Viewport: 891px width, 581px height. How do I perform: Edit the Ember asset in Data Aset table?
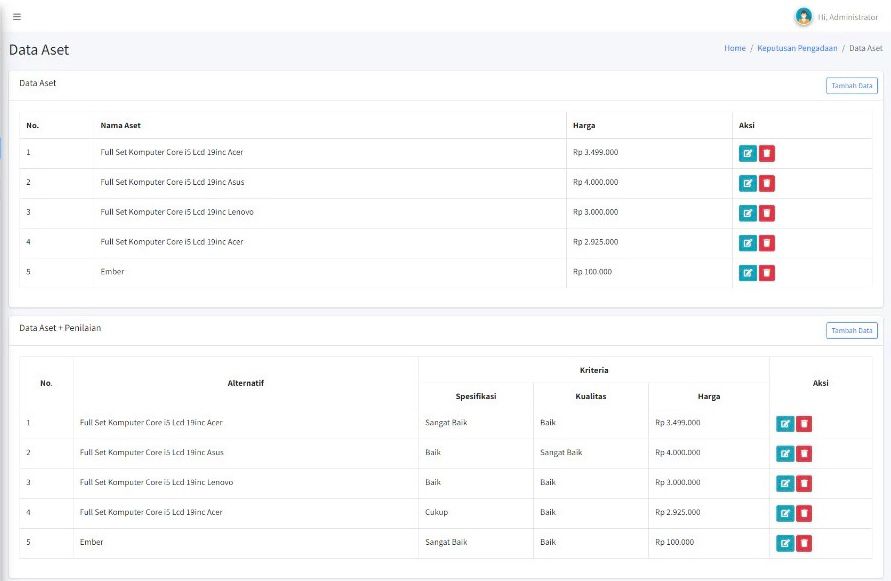tap(748, 273)
